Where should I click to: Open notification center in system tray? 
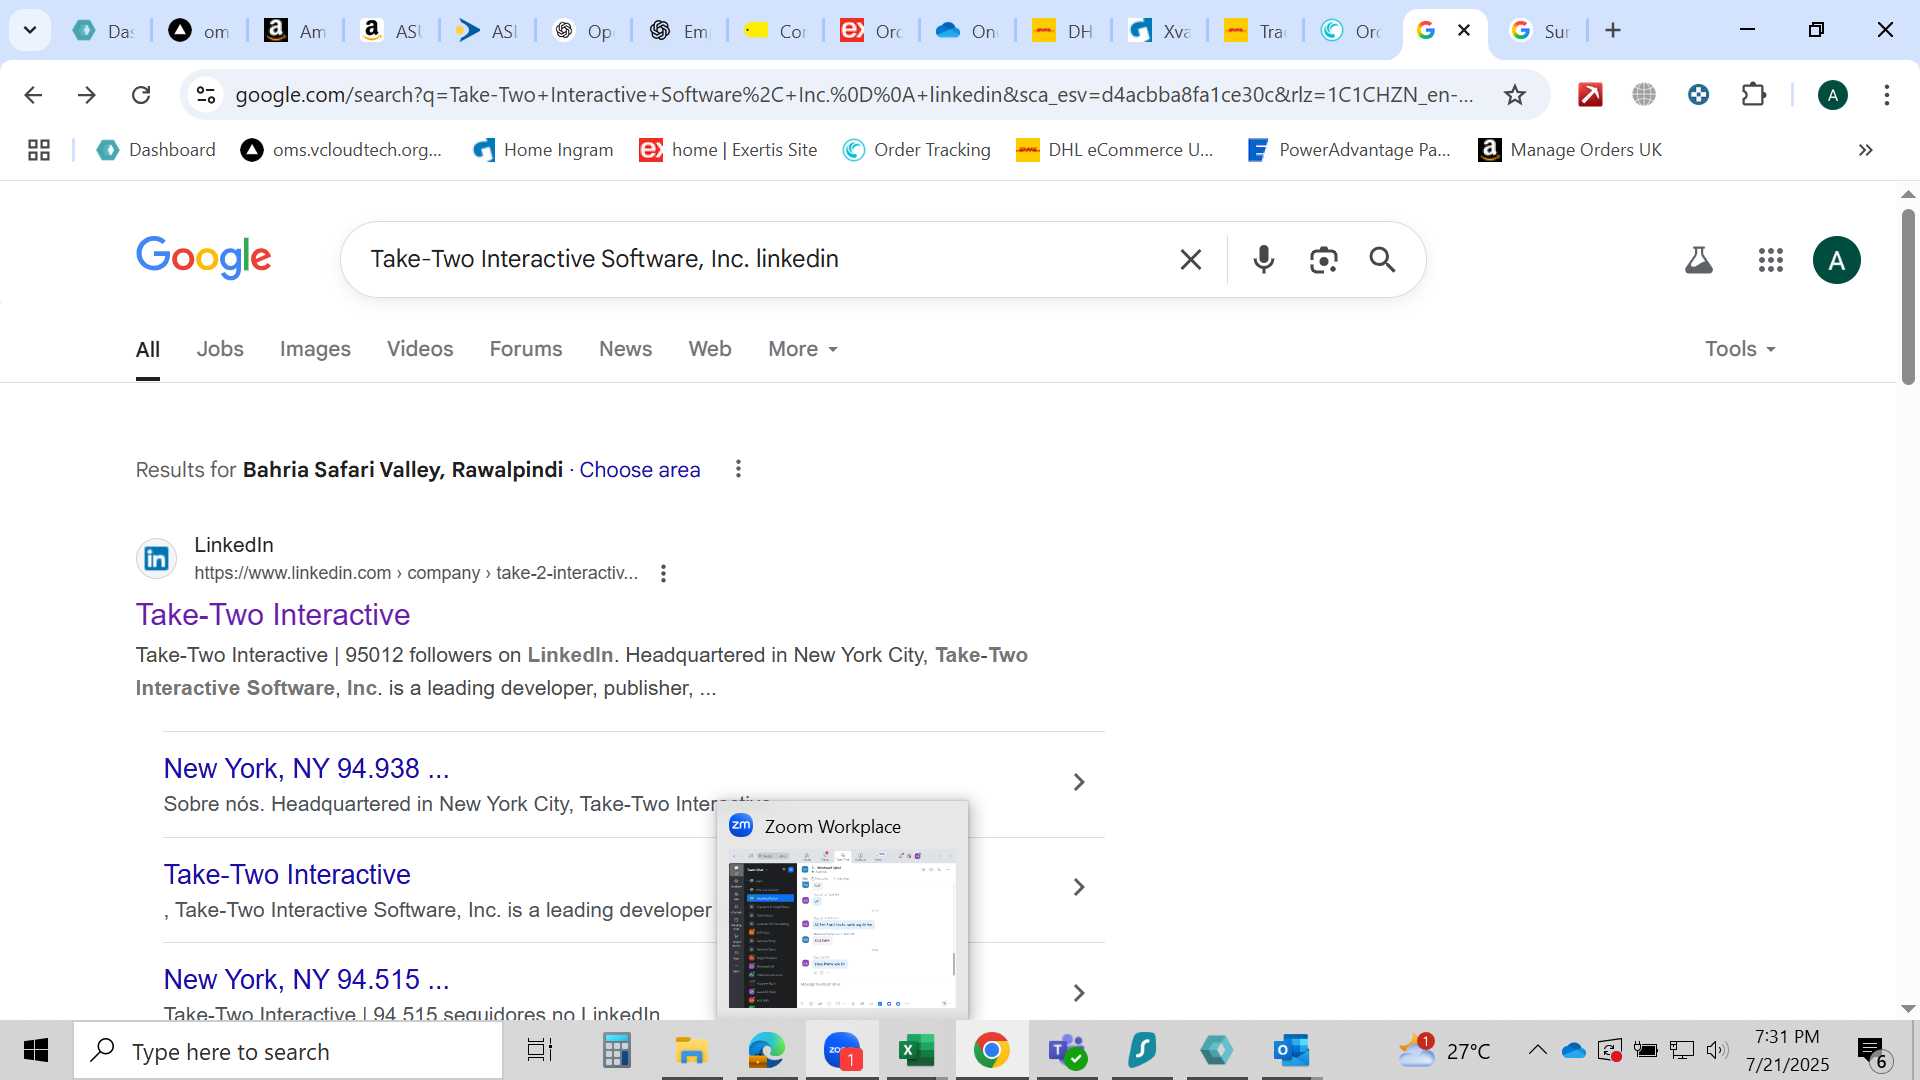pos(1872,1051)
